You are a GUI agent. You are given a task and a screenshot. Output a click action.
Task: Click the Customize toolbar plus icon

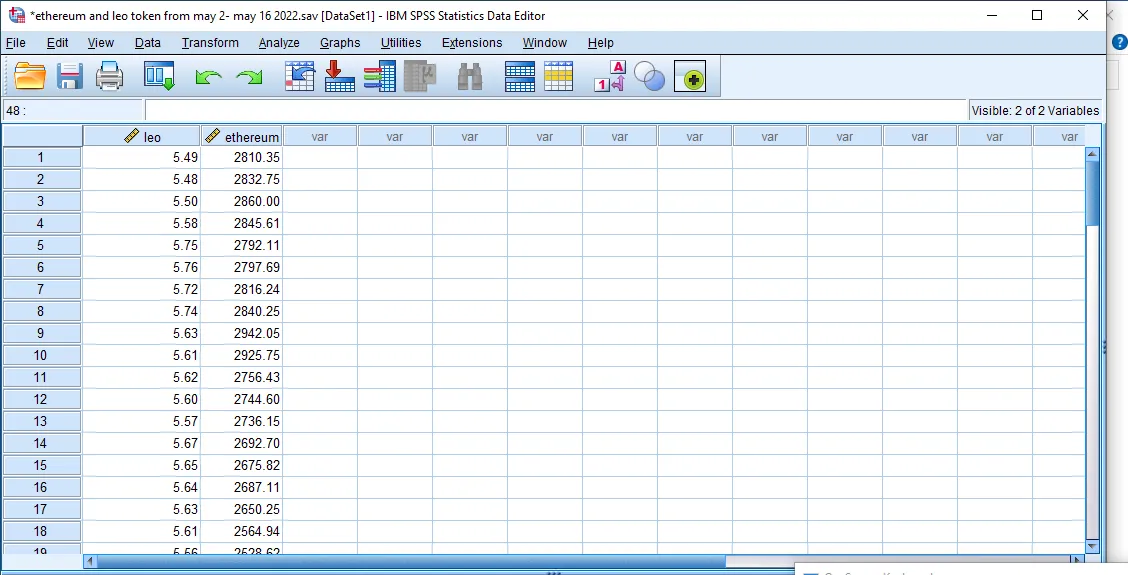coord(690,77)
